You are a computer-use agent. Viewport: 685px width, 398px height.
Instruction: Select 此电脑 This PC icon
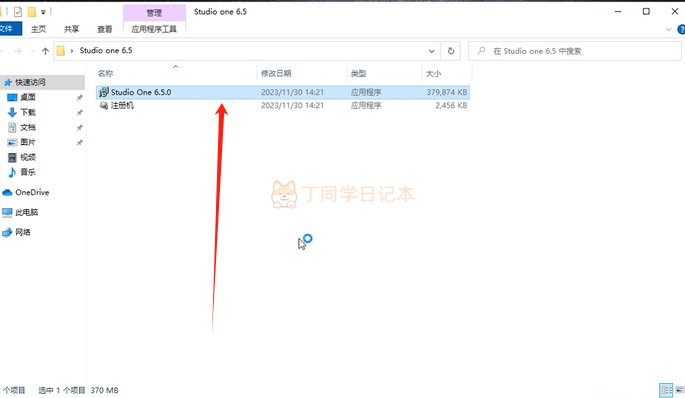coord(7,212)
